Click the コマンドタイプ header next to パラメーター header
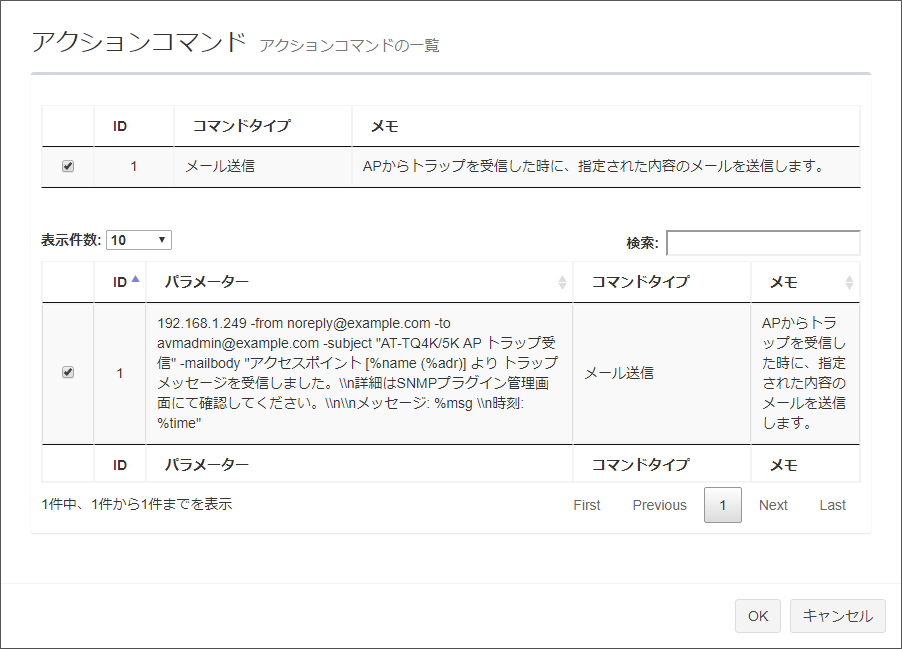 pos(640,282)
